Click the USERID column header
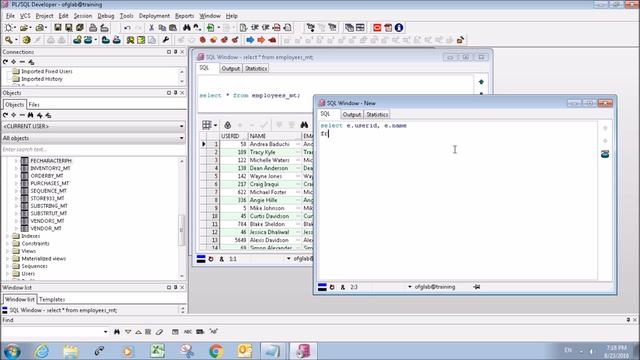 pyautogui.click(x=234, y=136)
